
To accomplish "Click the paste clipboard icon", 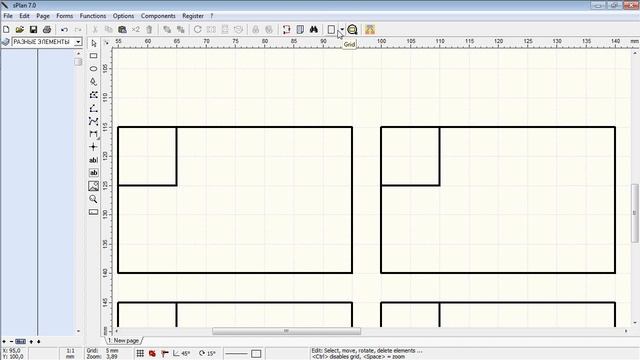I will [122, 29].
